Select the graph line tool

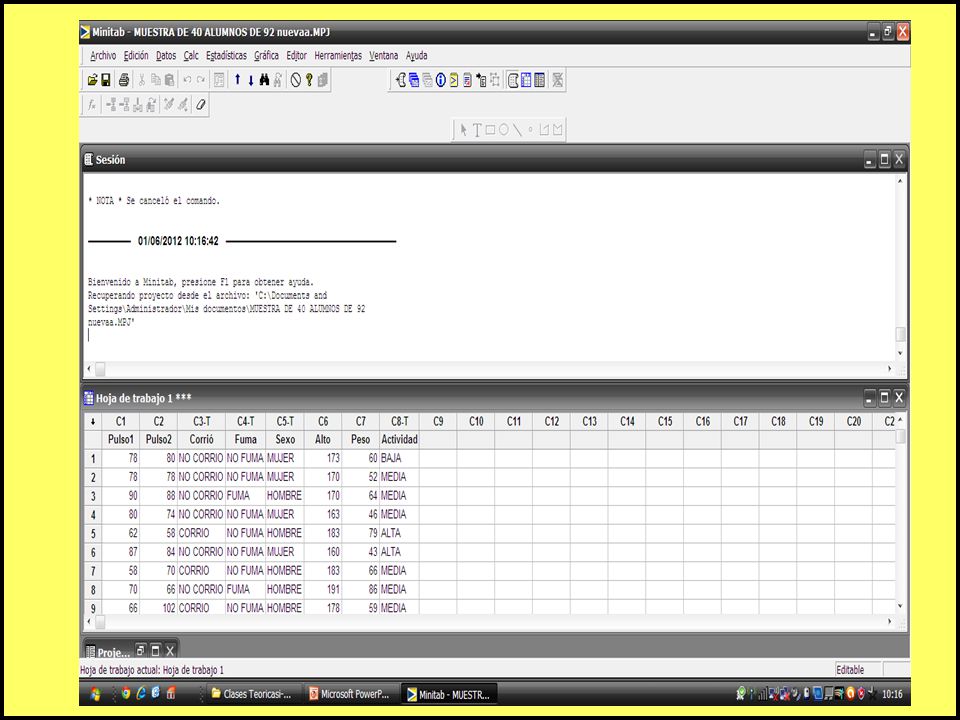click(517, 130)
